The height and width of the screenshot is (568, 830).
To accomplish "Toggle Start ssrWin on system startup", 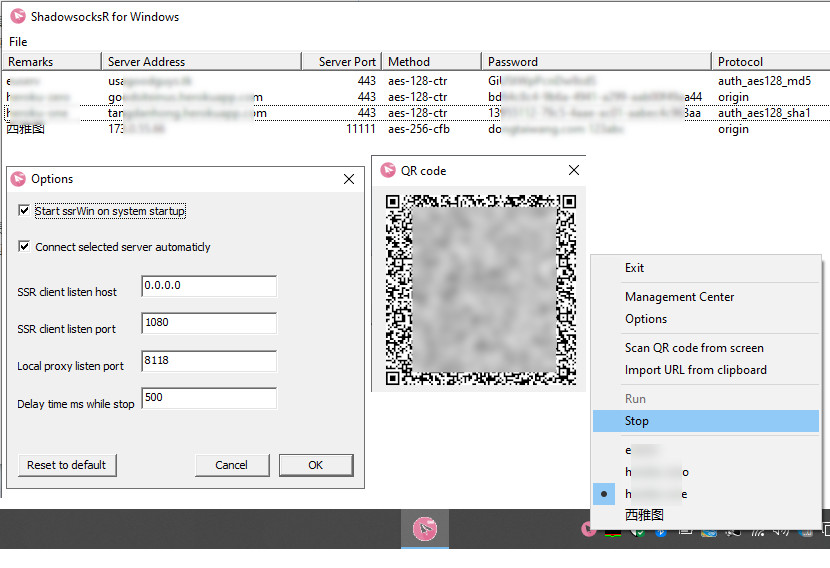I will [24, 210].
